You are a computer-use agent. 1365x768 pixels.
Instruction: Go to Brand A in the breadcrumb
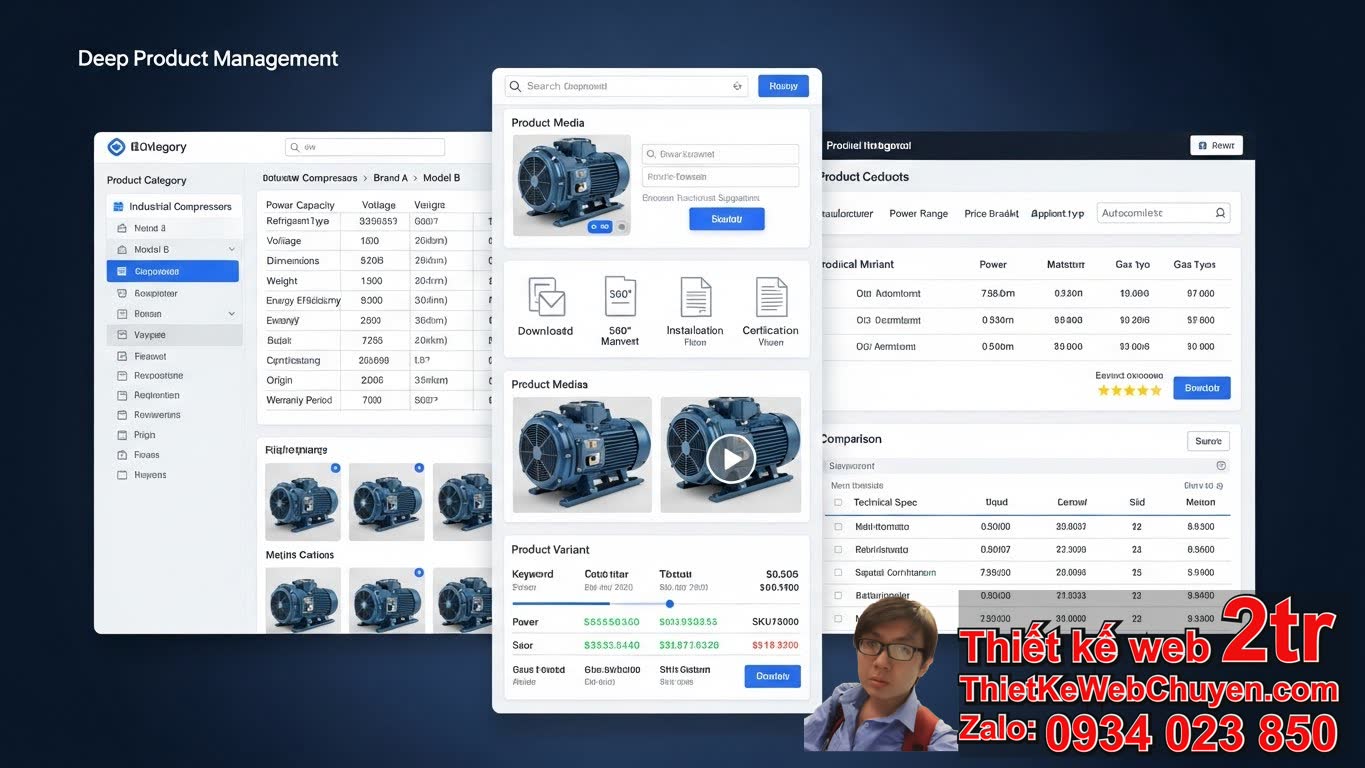point(391,178)
